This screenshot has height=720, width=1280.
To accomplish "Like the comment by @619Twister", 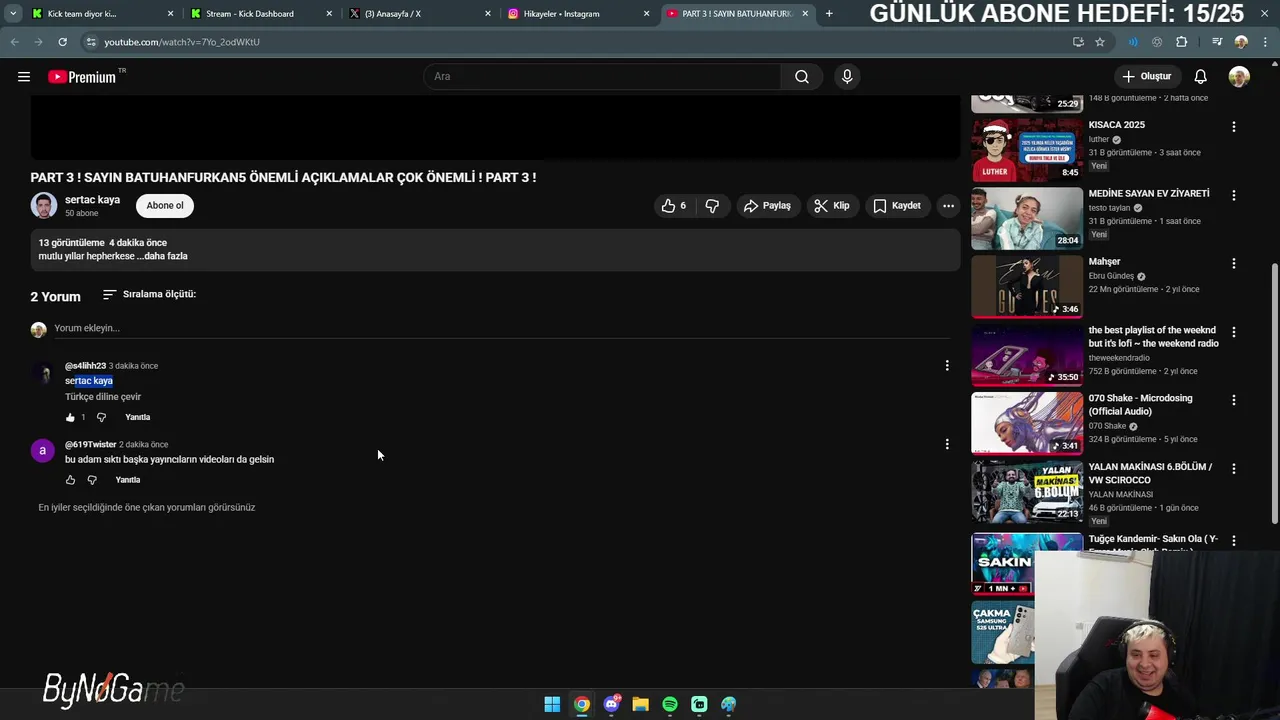I will (70, 480).
